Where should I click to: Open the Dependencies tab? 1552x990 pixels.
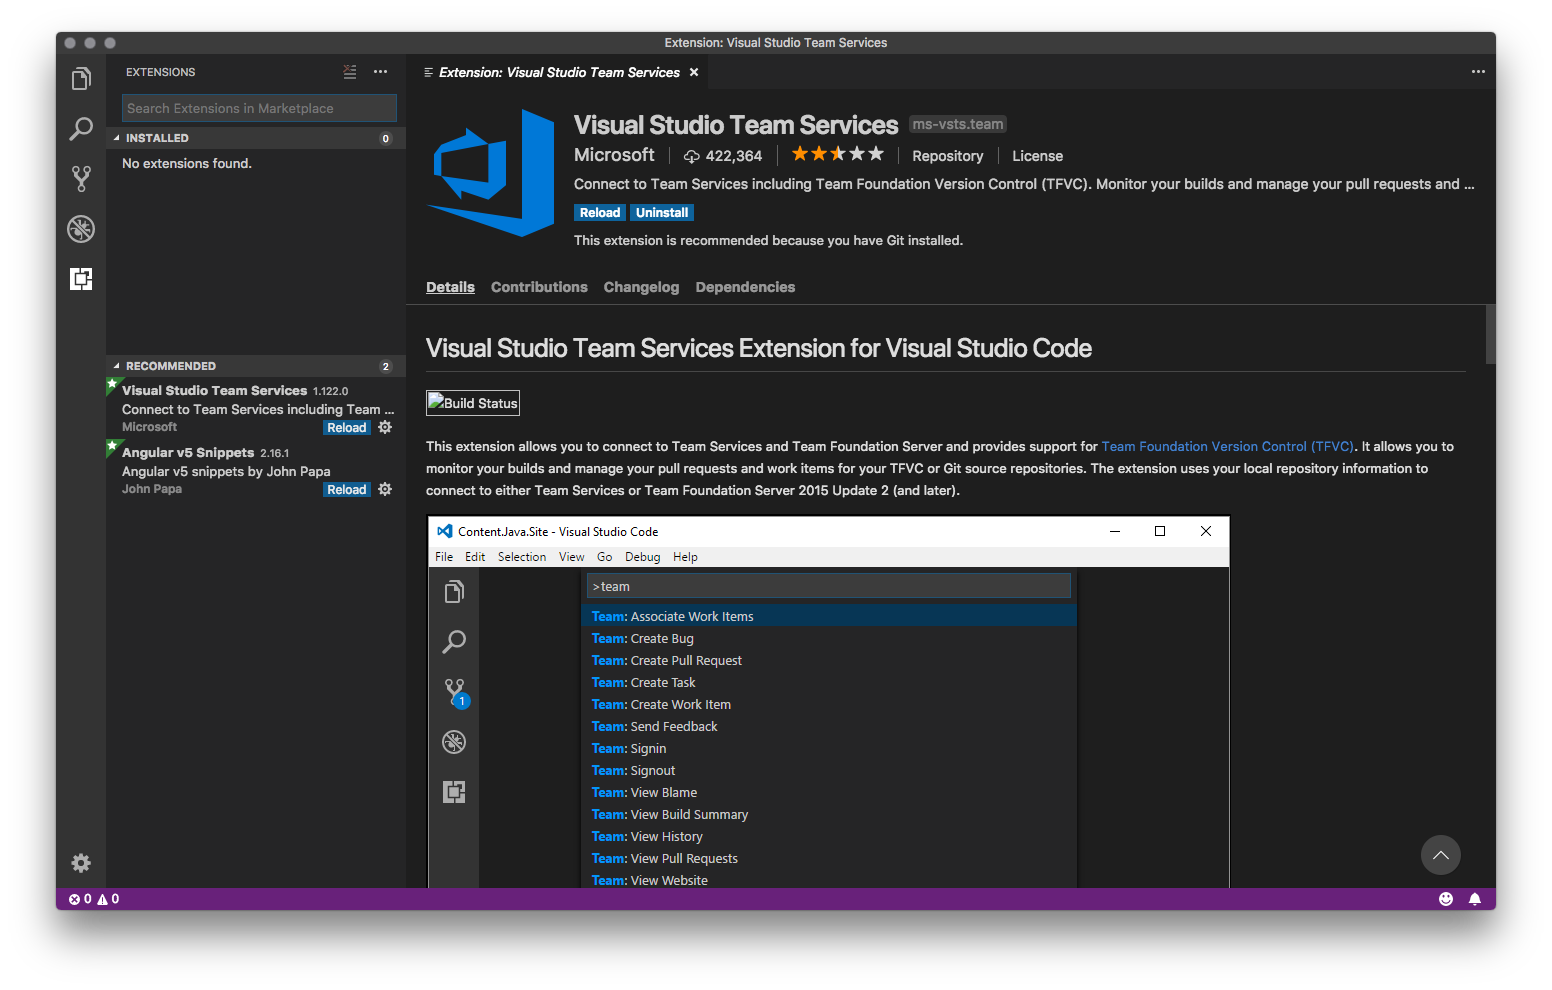pyautogui.click(x=745, y=287)
